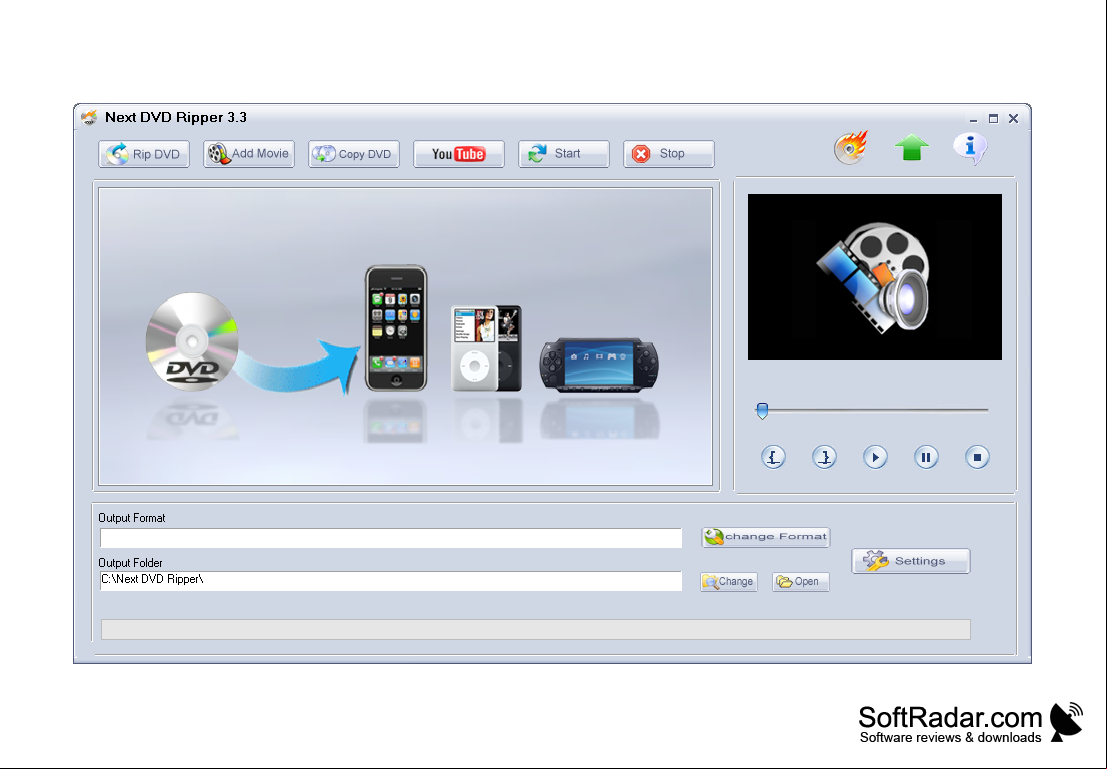Play the preview video
Screen dimensions: 1107x769
[875, 457]
